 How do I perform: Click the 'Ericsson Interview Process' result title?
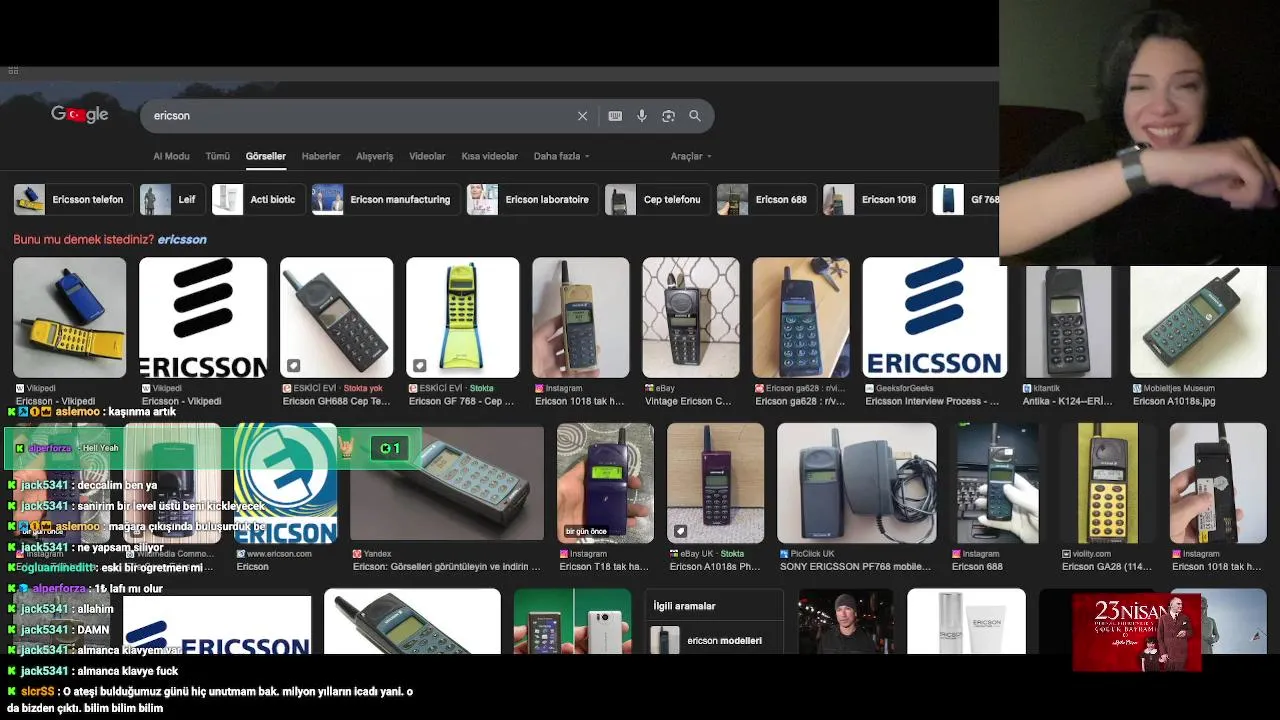click(x=932, y=401)
